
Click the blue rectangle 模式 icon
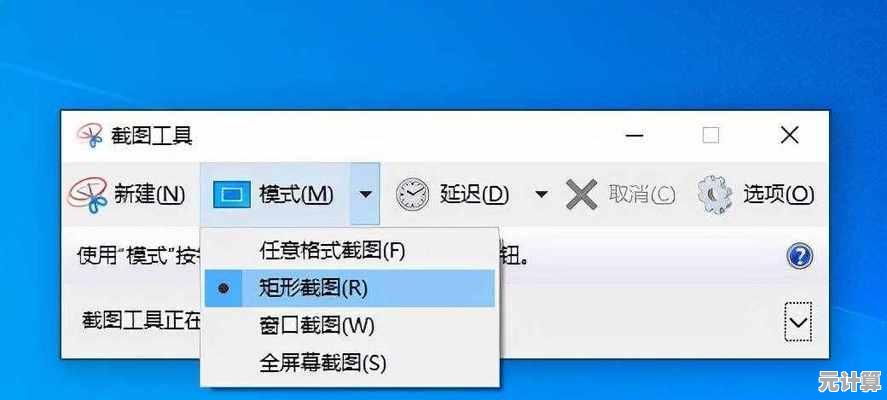232,195
